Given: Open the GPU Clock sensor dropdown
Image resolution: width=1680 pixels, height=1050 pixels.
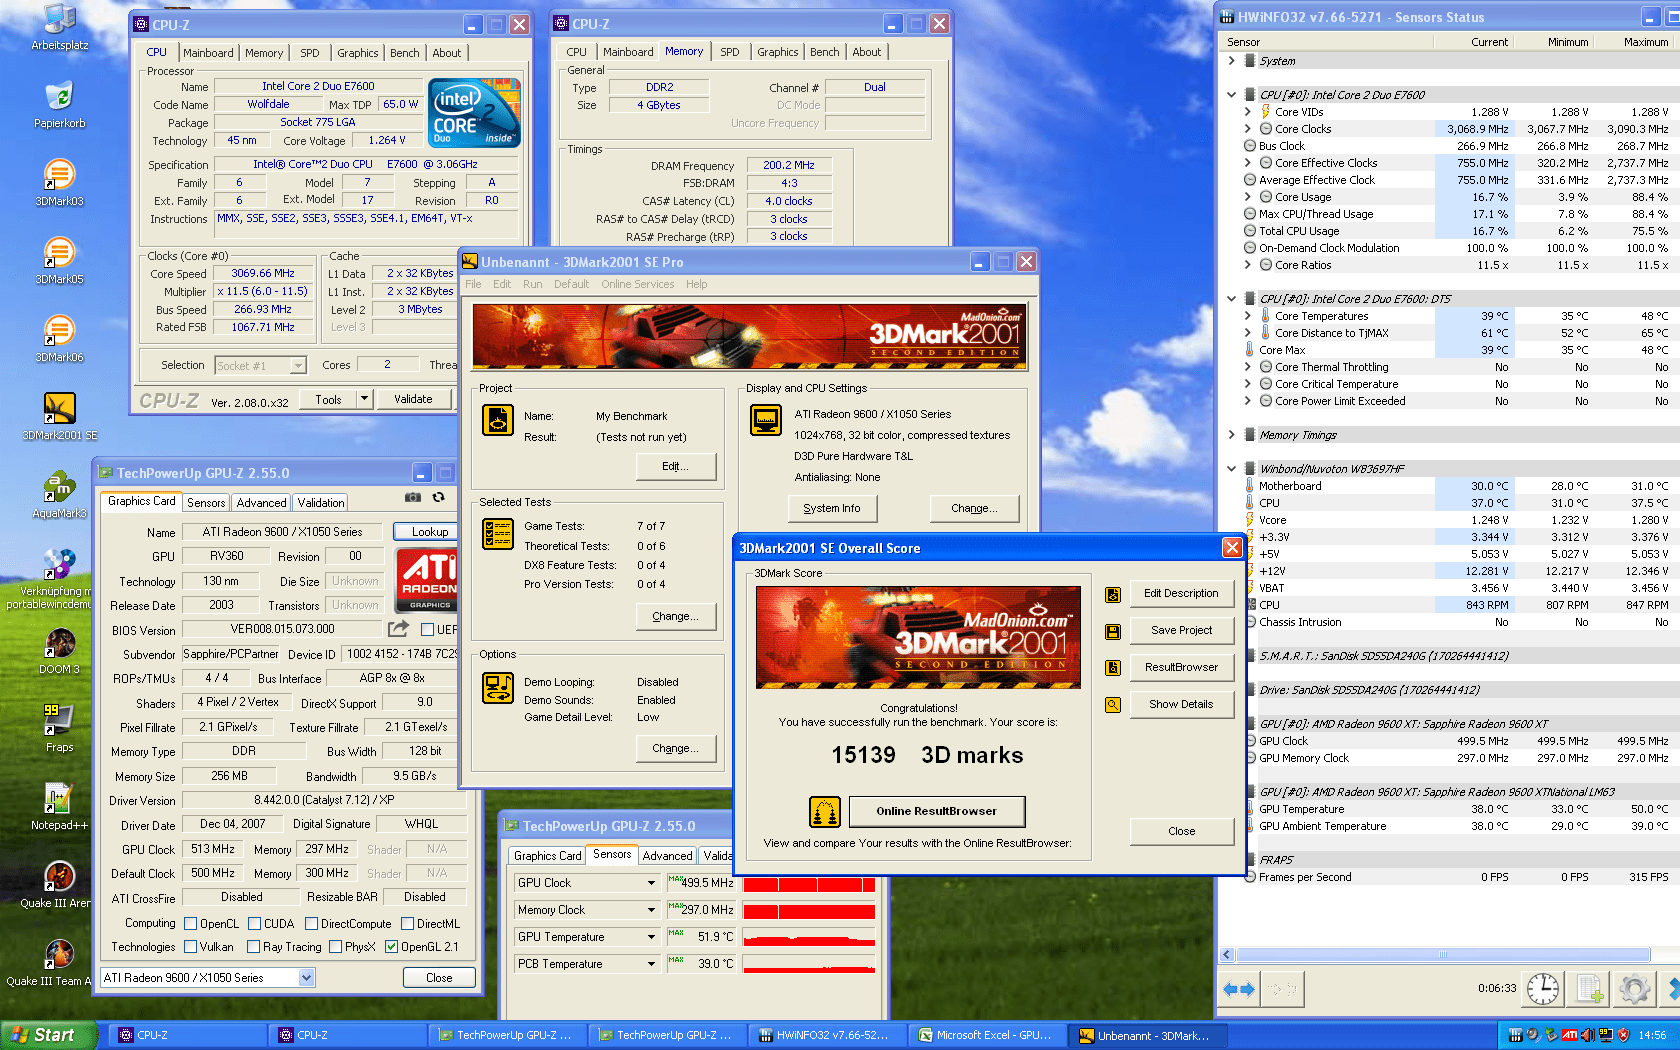Looking at the screenshot, I should click(651, 883).
